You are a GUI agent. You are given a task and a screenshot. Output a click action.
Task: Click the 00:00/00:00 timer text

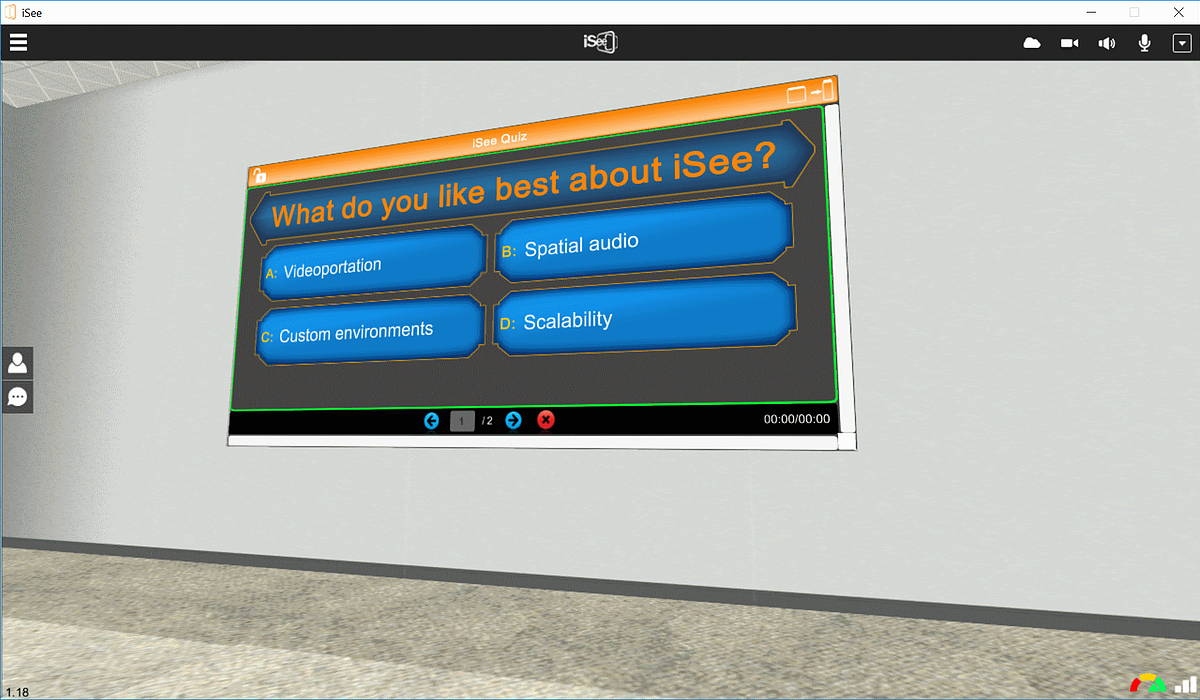[797, 420]
